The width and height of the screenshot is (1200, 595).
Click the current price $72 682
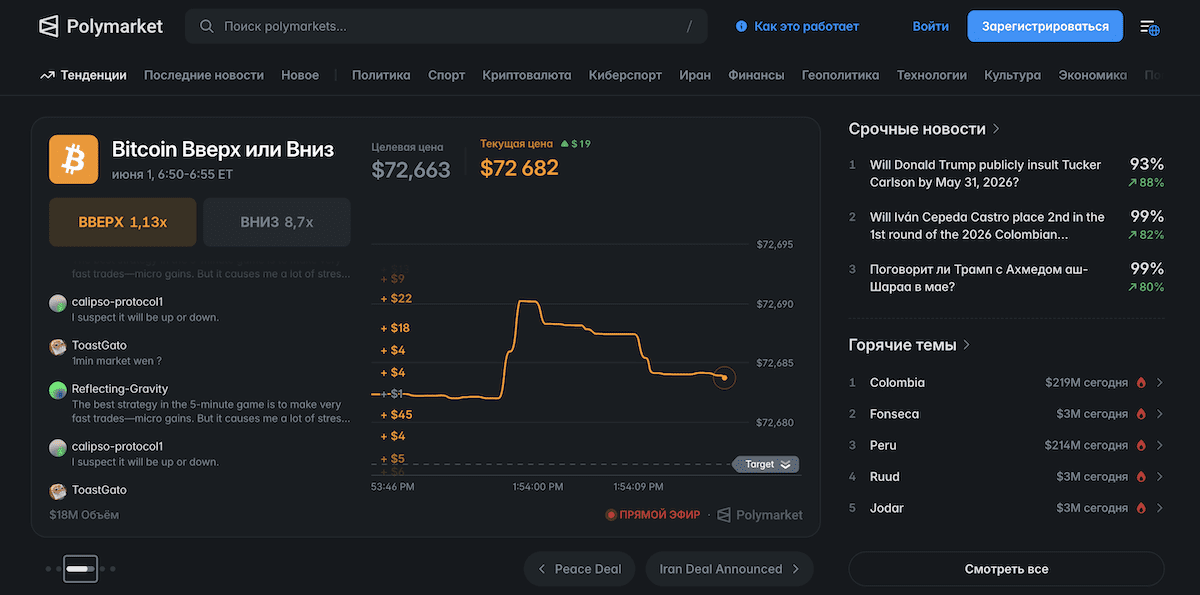click(519, 168)
